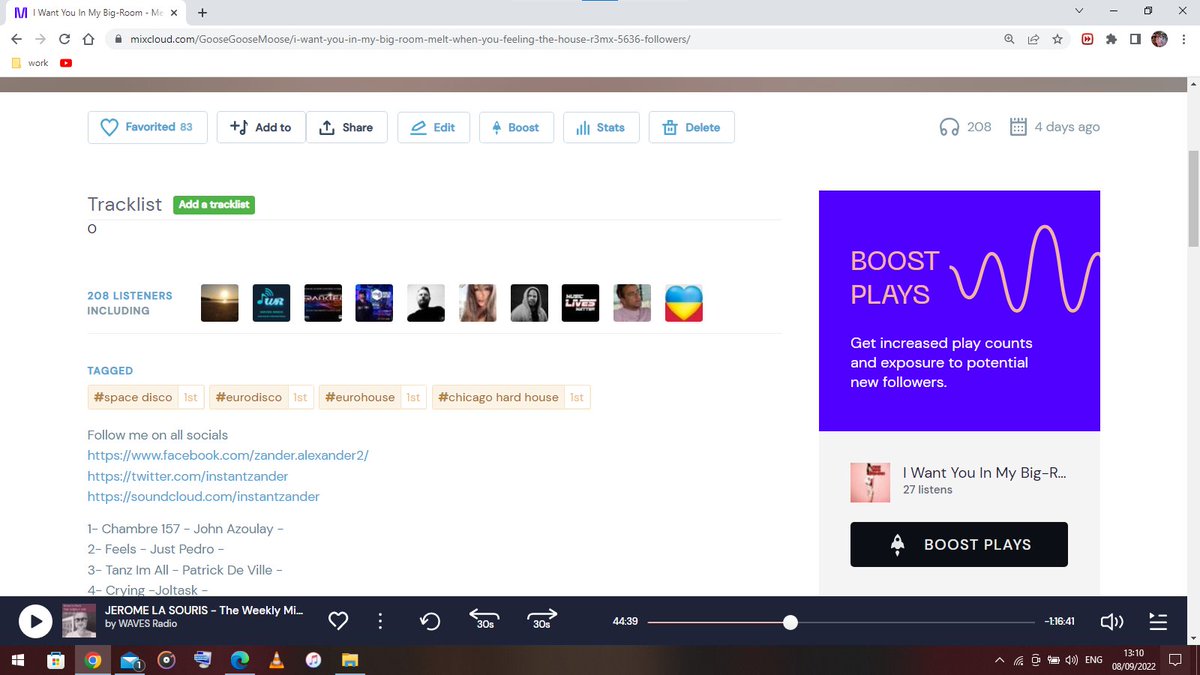Viewport: 1200px width, 675px height.
Task: Open iTunes from the taskbar
Action: tap(313, 660)
